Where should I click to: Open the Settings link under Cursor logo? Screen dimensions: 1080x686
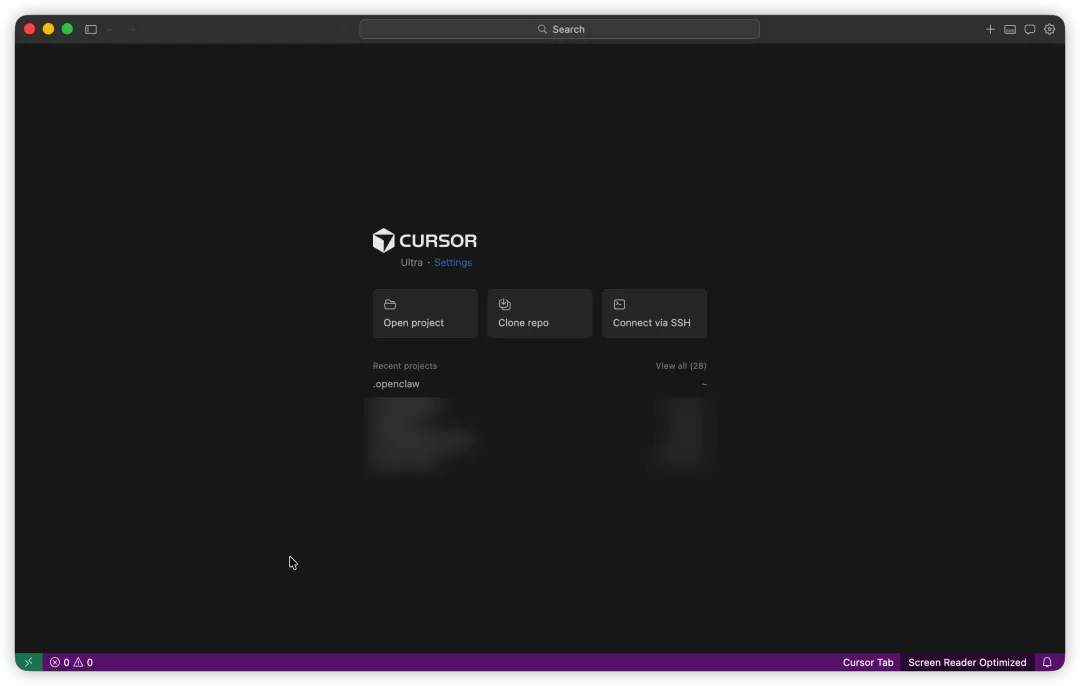click(453, 262)
